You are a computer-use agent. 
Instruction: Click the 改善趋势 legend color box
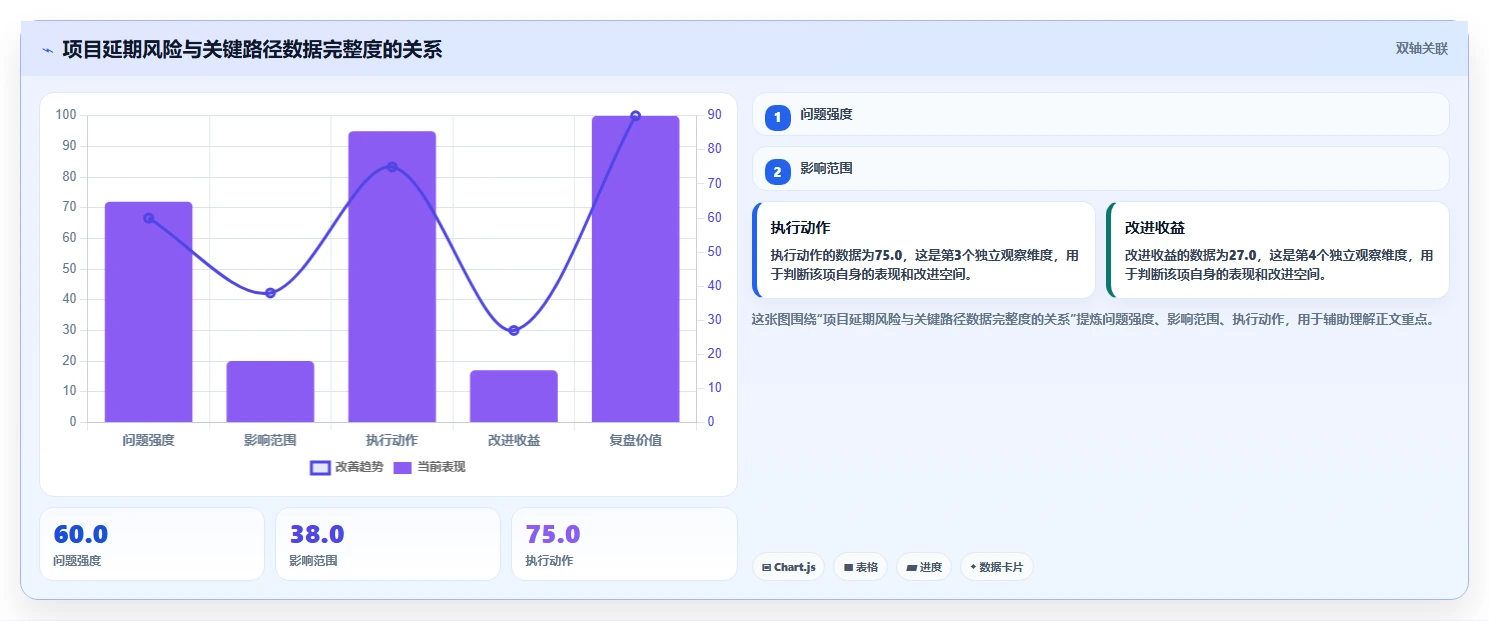click(320, 467)
